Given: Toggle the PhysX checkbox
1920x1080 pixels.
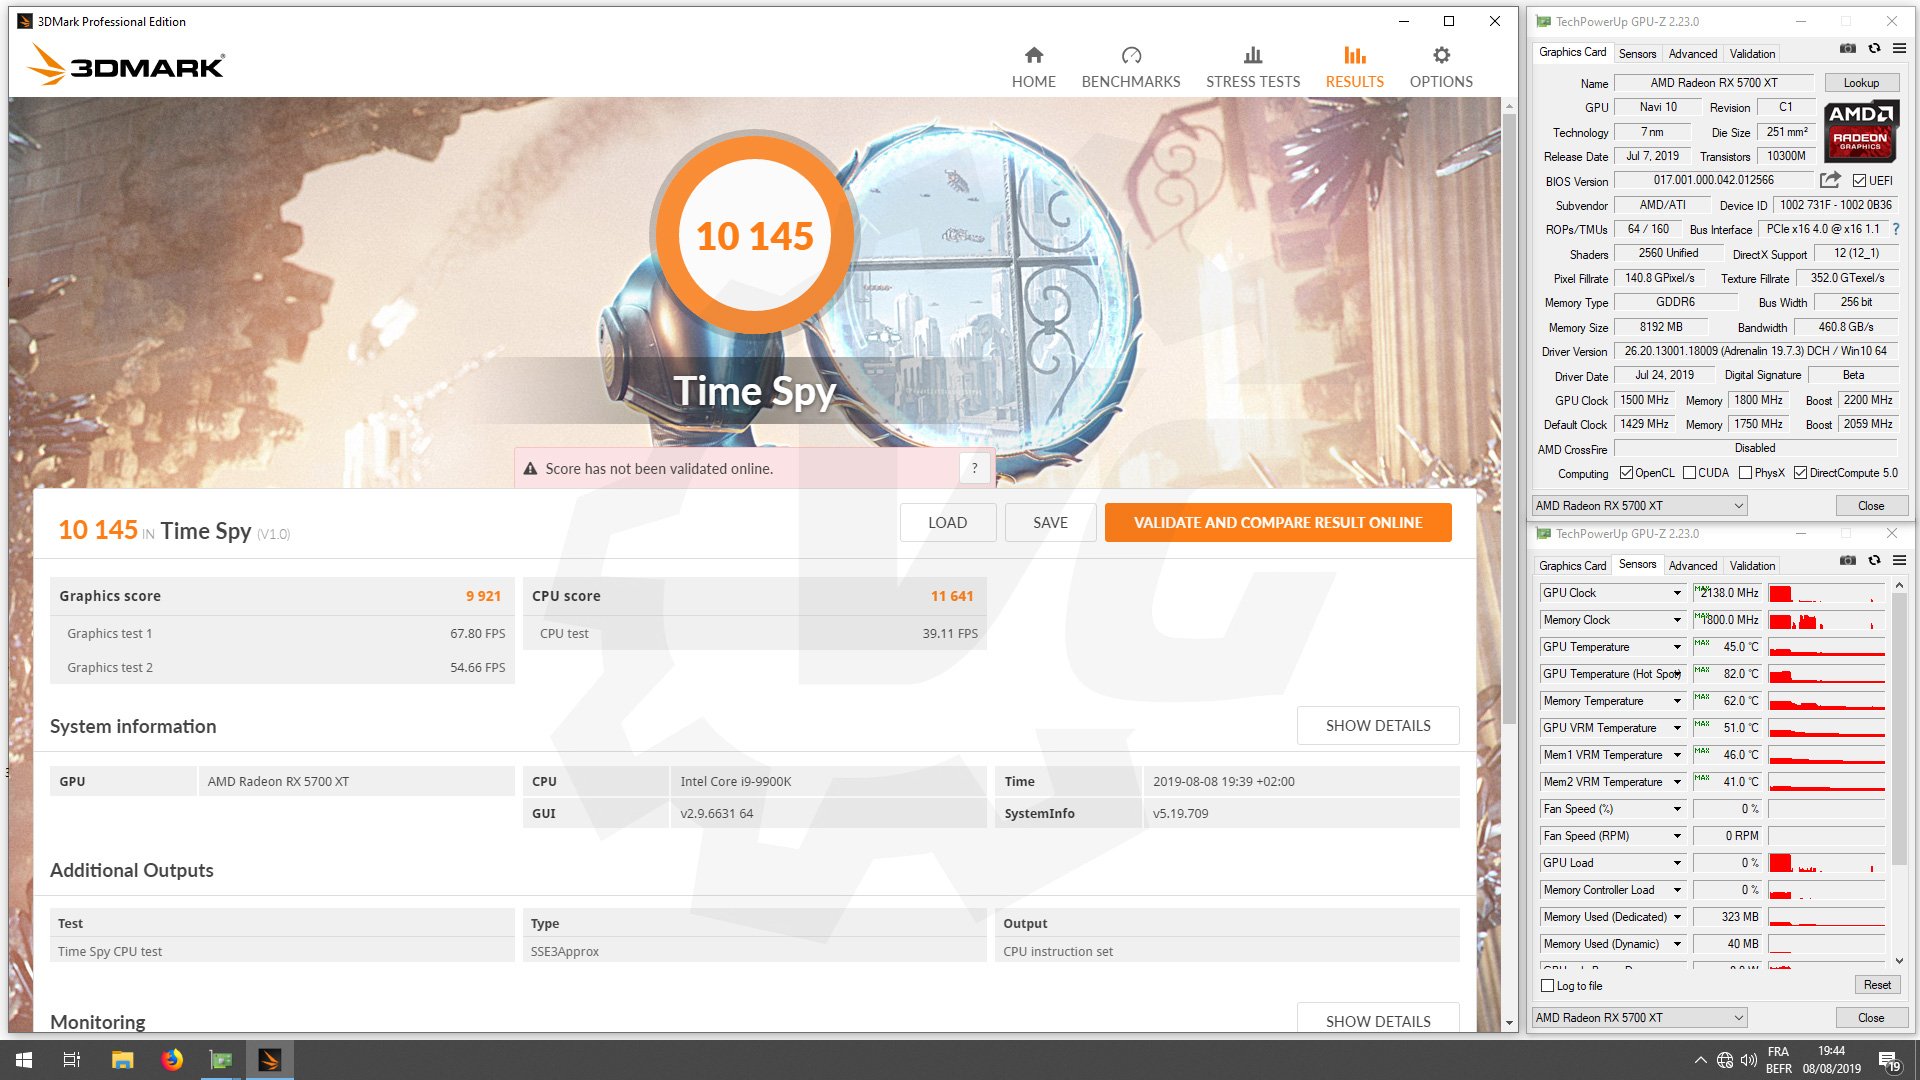Looking at the screenshot, I should [x=1745, y=473].
